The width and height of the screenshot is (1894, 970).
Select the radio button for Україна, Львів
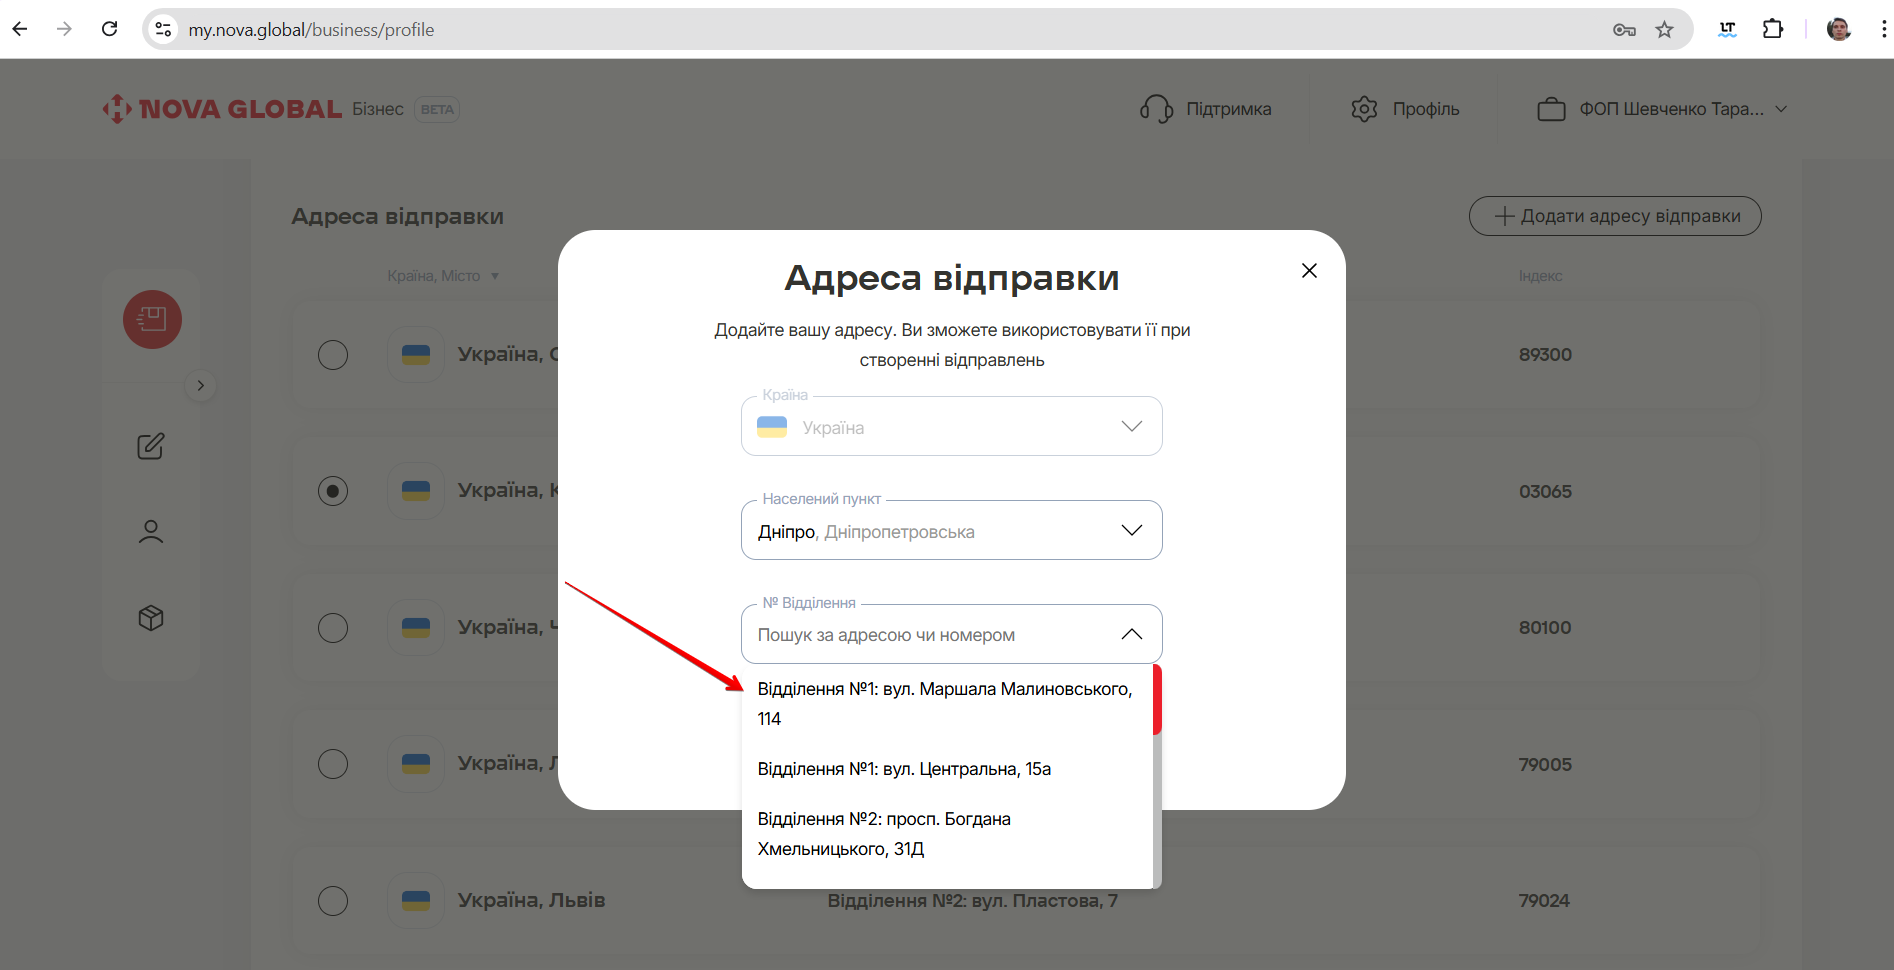[x=333, y=901]
